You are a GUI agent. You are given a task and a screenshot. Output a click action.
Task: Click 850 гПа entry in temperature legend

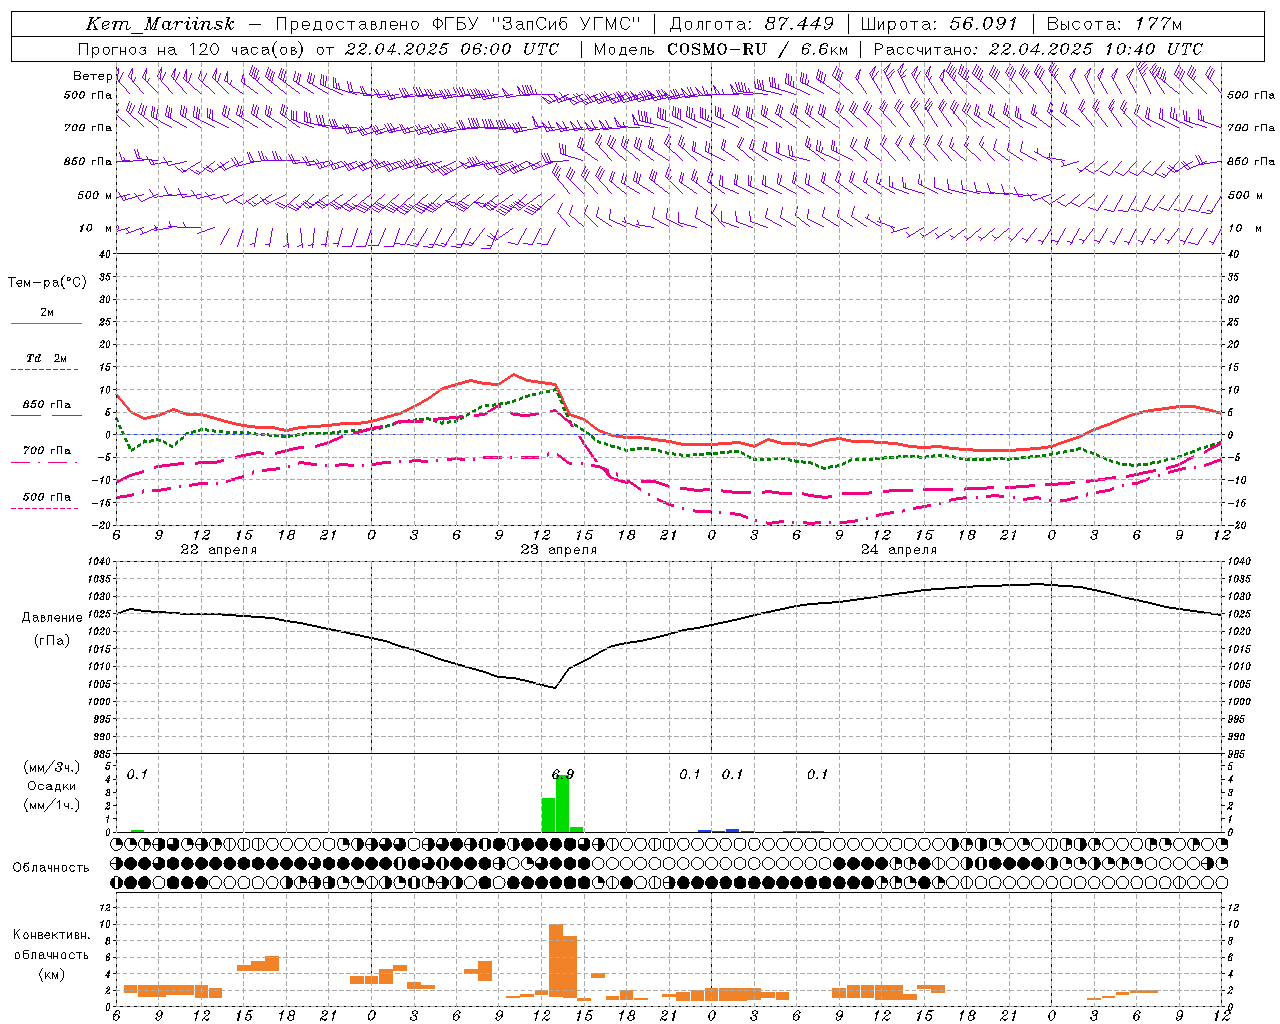[46, 405]
